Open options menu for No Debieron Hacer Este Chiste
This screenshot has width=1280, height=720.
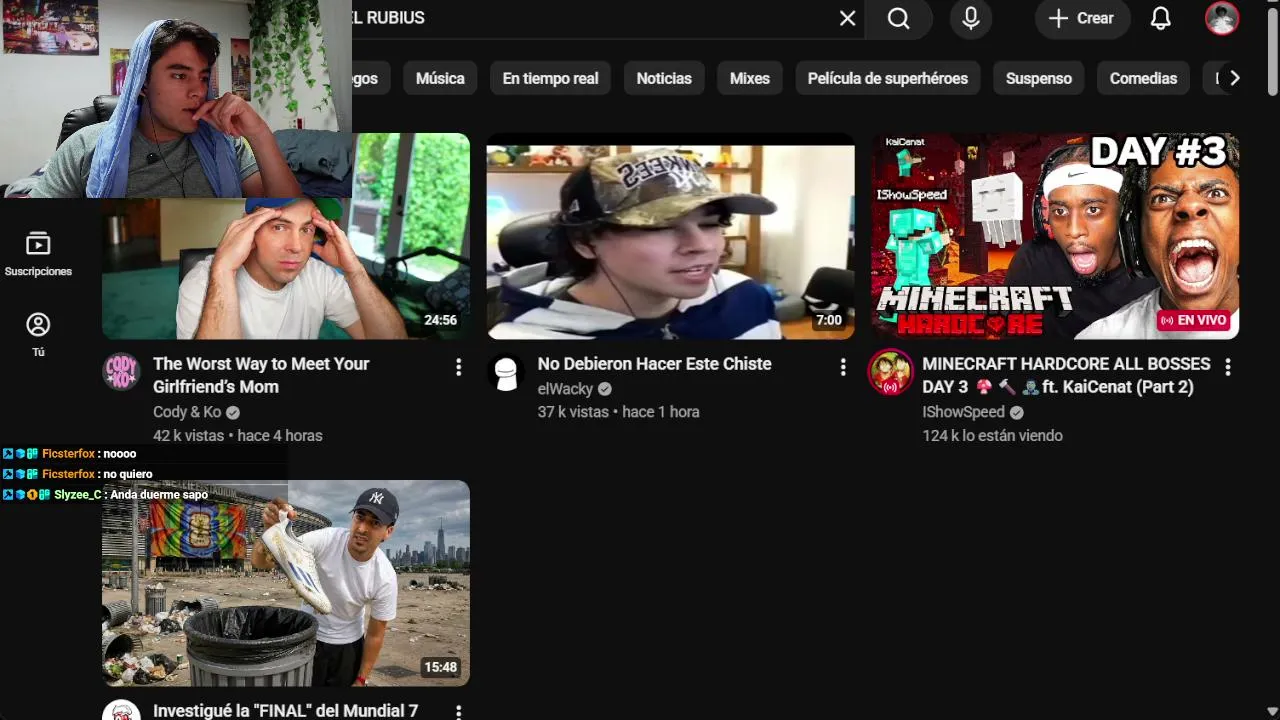(843, 367)
